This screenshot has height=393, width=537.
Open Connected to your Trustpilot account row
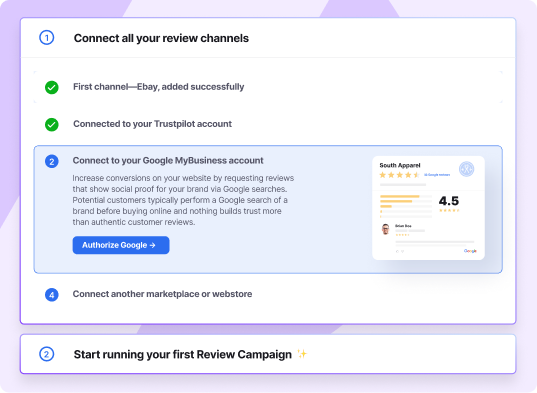tap(268, 124)
